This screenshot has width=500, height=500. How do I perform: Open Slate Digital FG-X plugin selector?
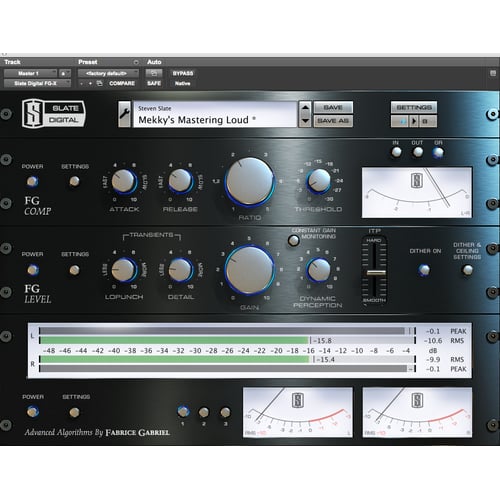click(x=37, y=83)
